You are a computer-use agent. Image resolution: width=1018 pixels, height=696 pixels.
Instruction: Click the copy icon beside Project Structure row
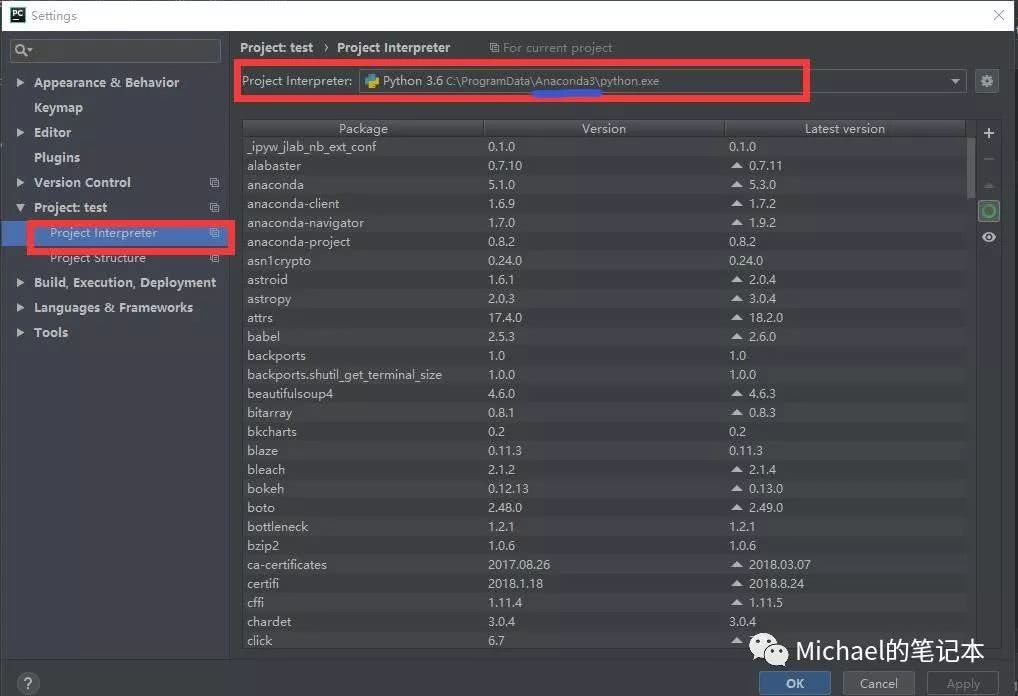point(214,258)
